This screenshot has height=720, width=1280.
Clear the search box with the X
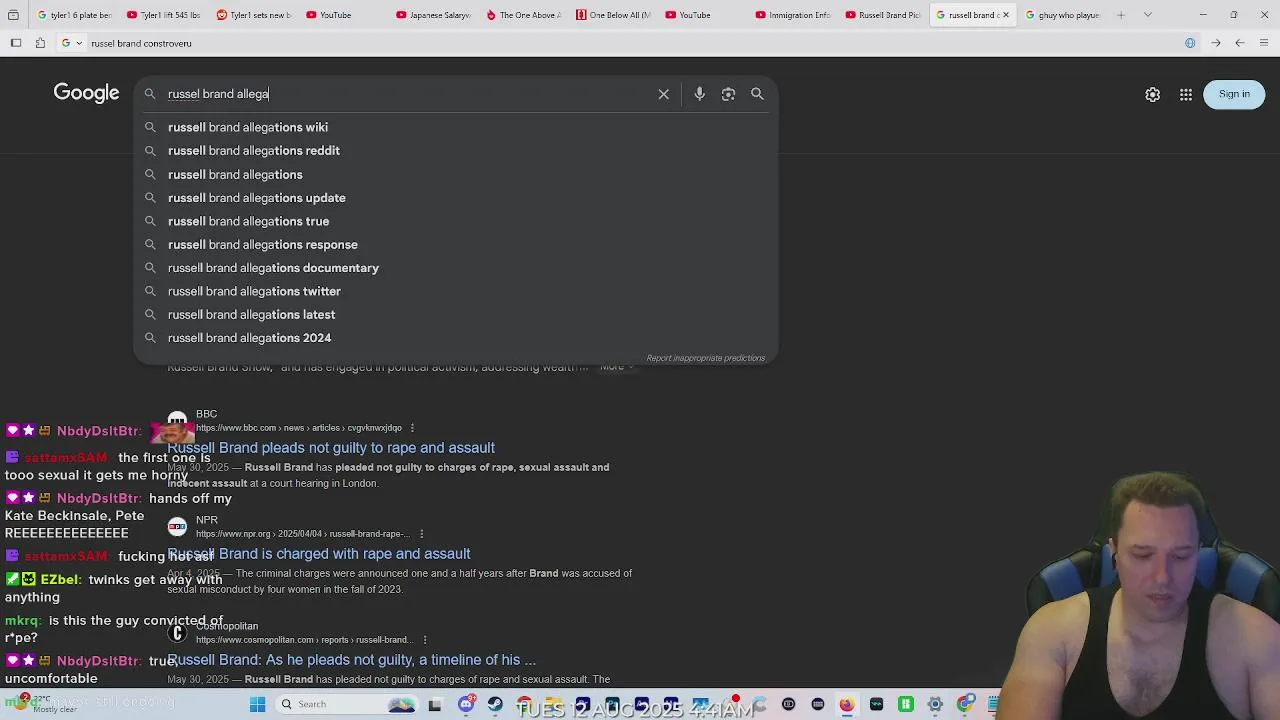tap(663, 94)
